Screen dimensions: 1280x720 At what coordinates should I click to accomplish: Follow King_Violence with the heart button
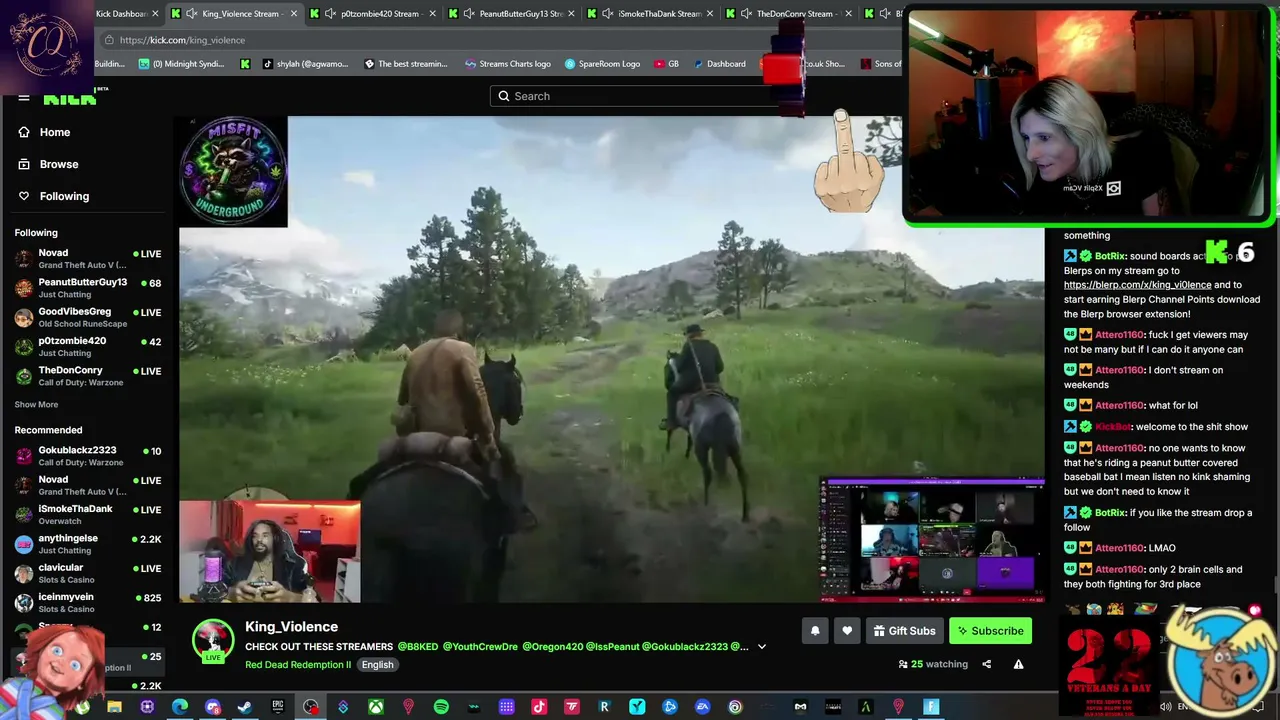tap(847, 631)
